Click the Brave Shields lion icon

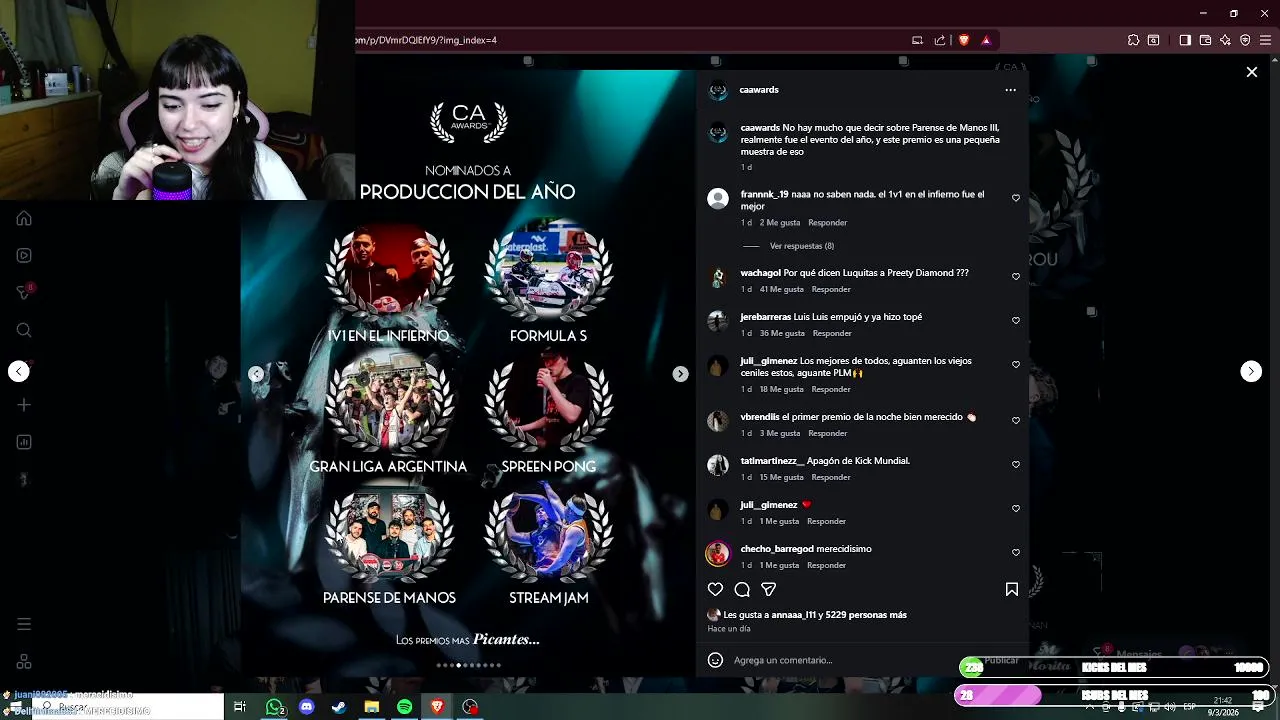(964, 40)
